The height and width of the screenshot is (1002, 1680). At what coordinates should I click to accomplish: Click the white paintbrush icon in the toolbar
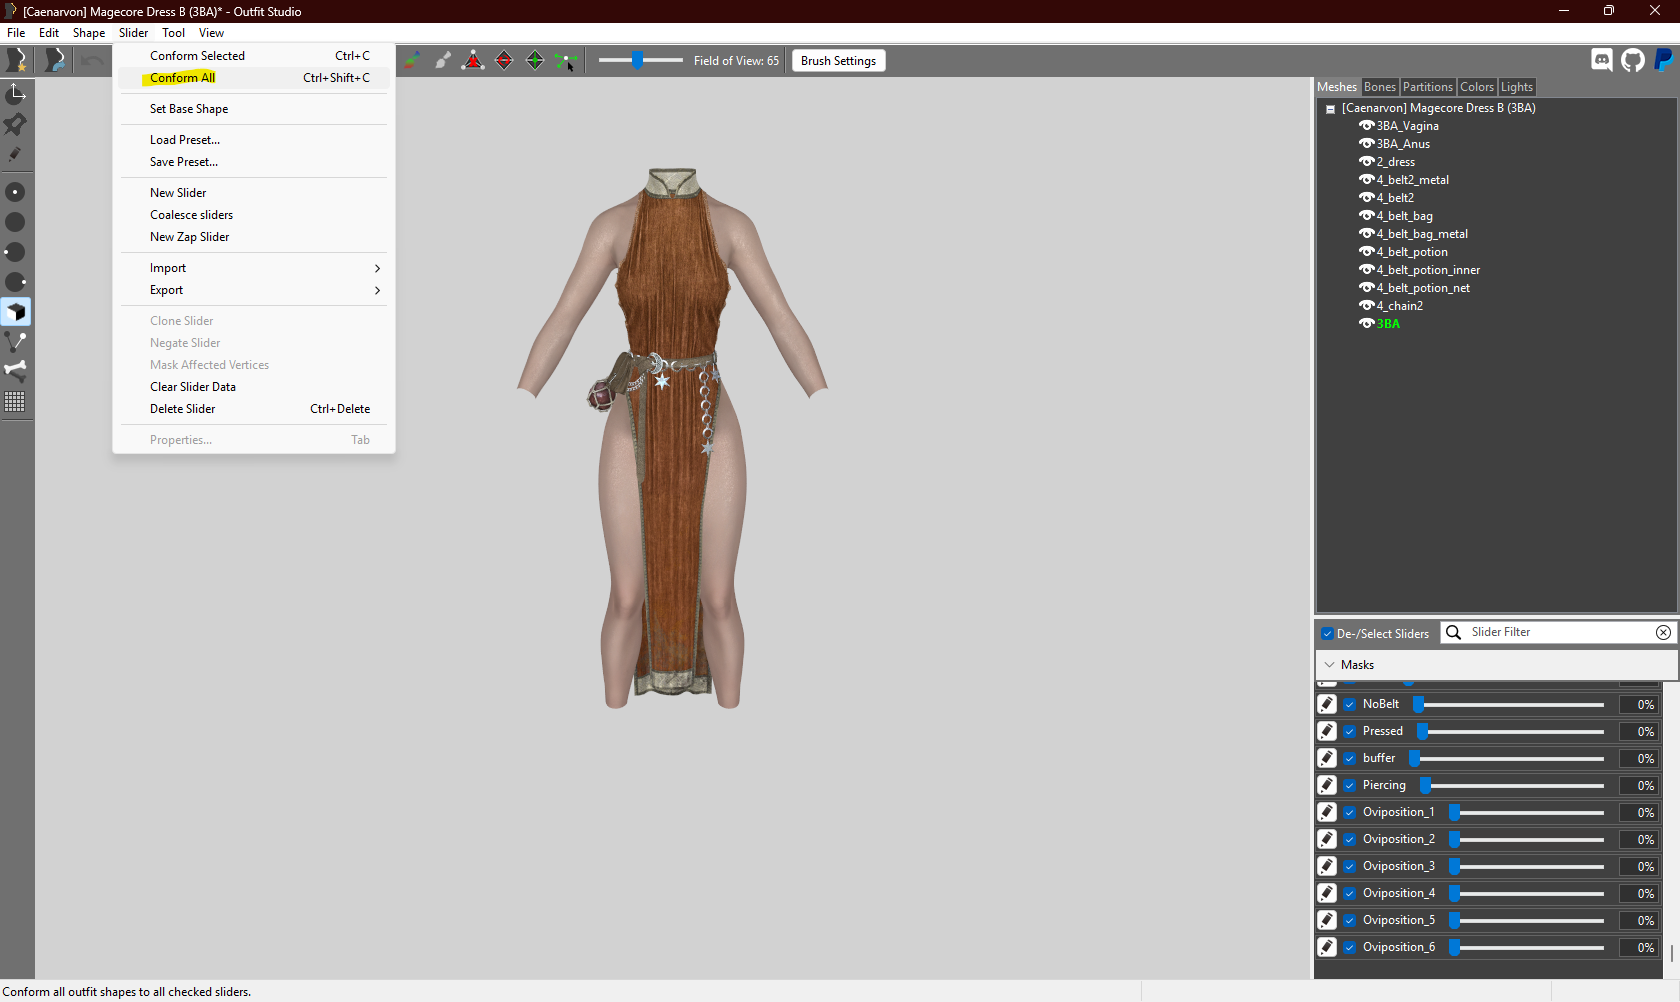coord(442,61)
